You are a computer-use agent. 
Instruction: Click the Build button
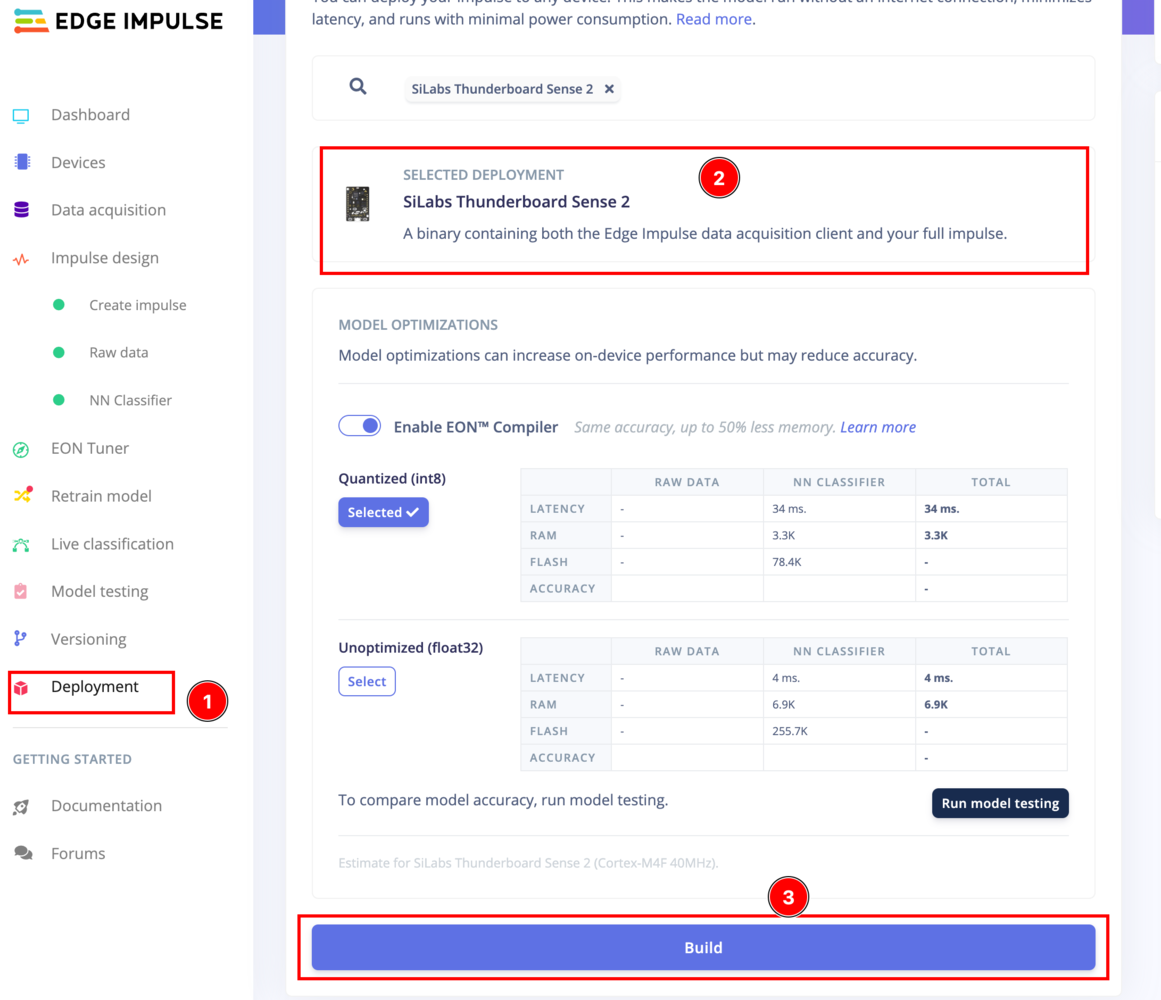(x=703, y=947)
